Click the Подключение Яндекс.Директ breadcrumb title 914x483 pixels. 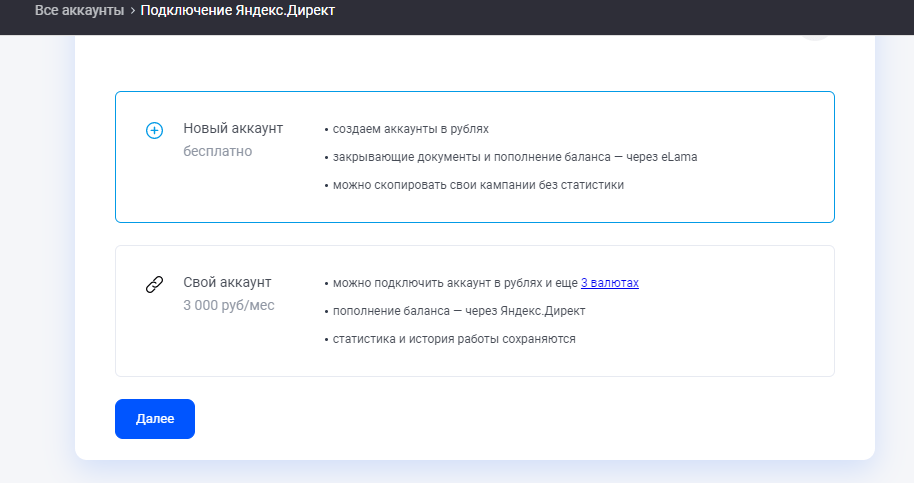[x=238, y=11]
